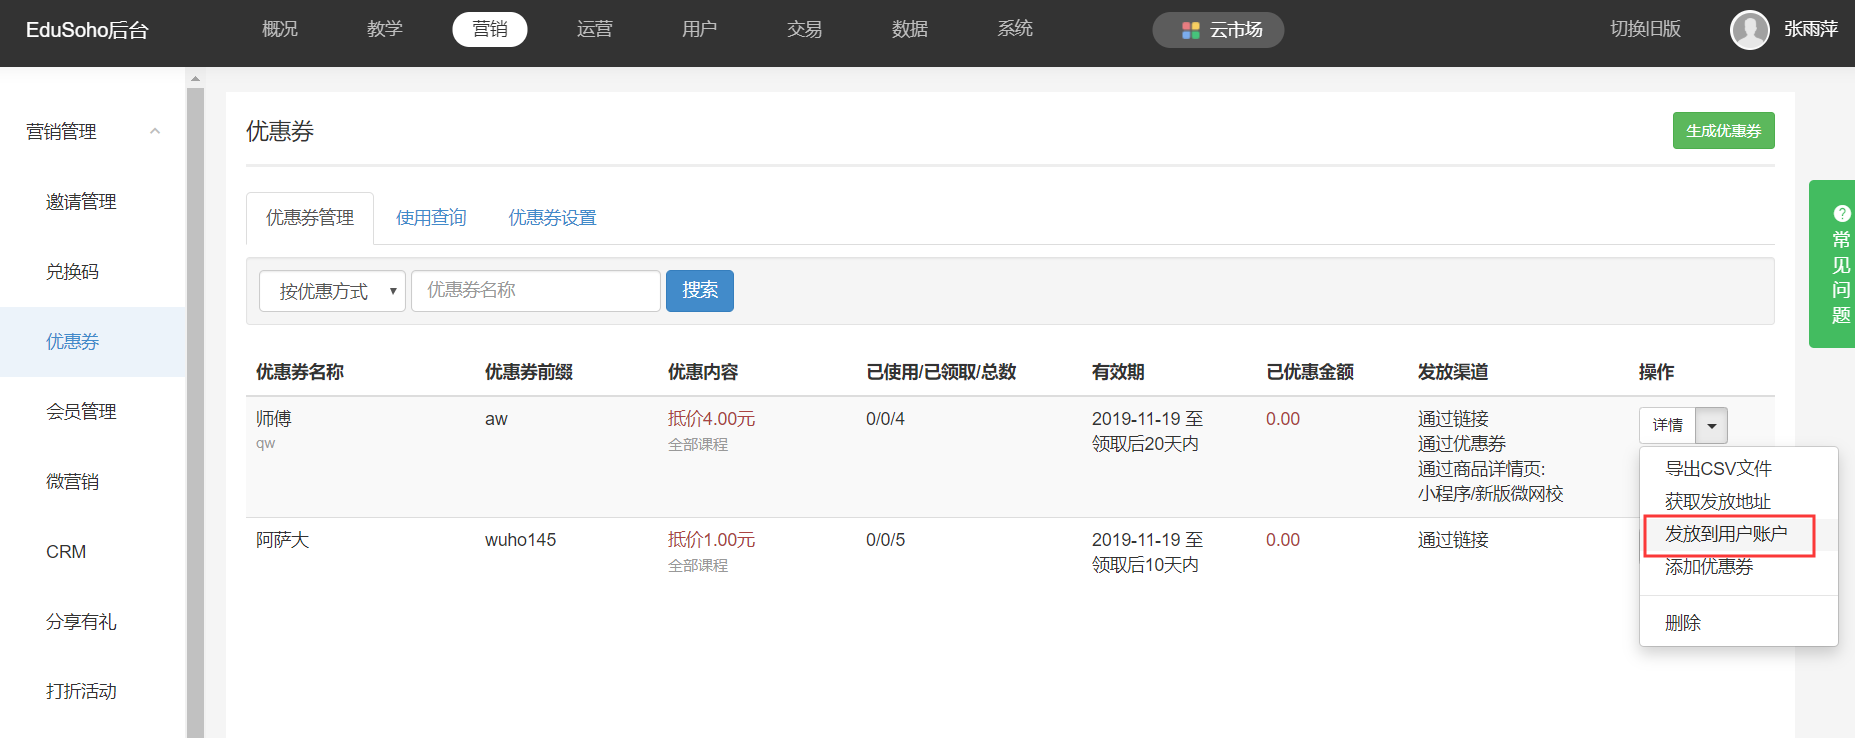Select 获取发放地址 in dropdown menu

(x=1717, y=501)
